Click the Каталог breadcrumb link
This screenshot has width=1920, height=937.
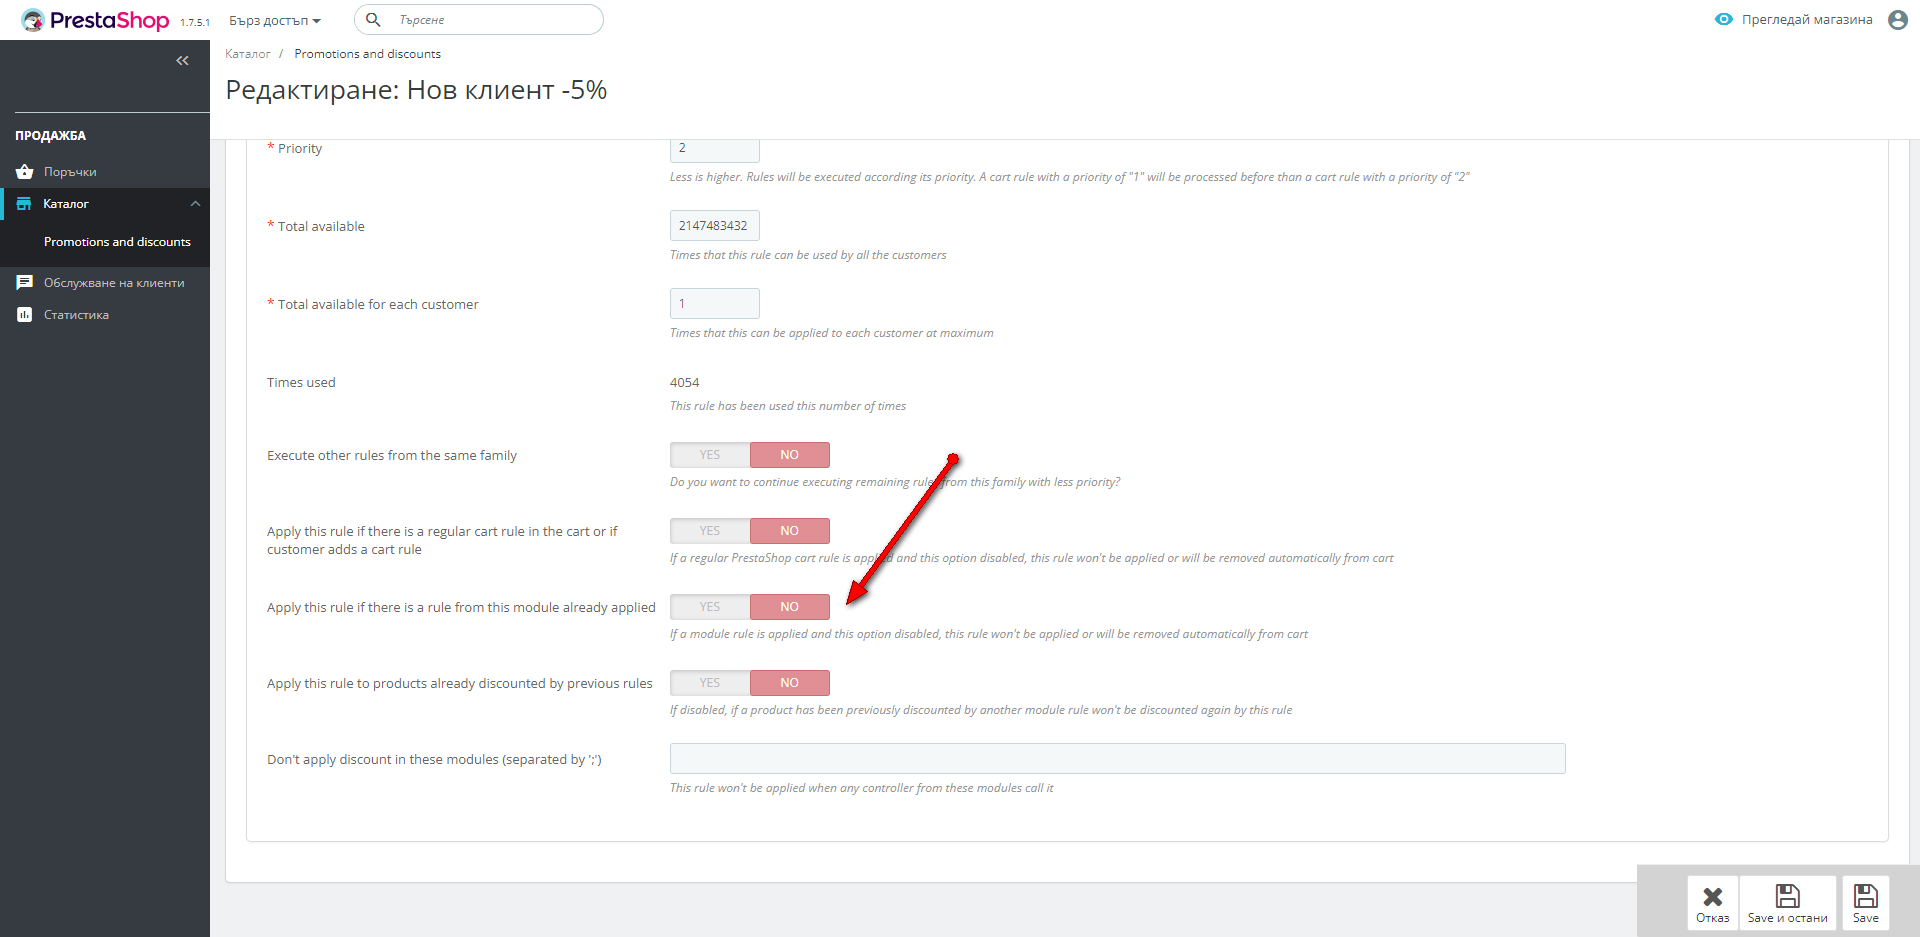point(247,54)
